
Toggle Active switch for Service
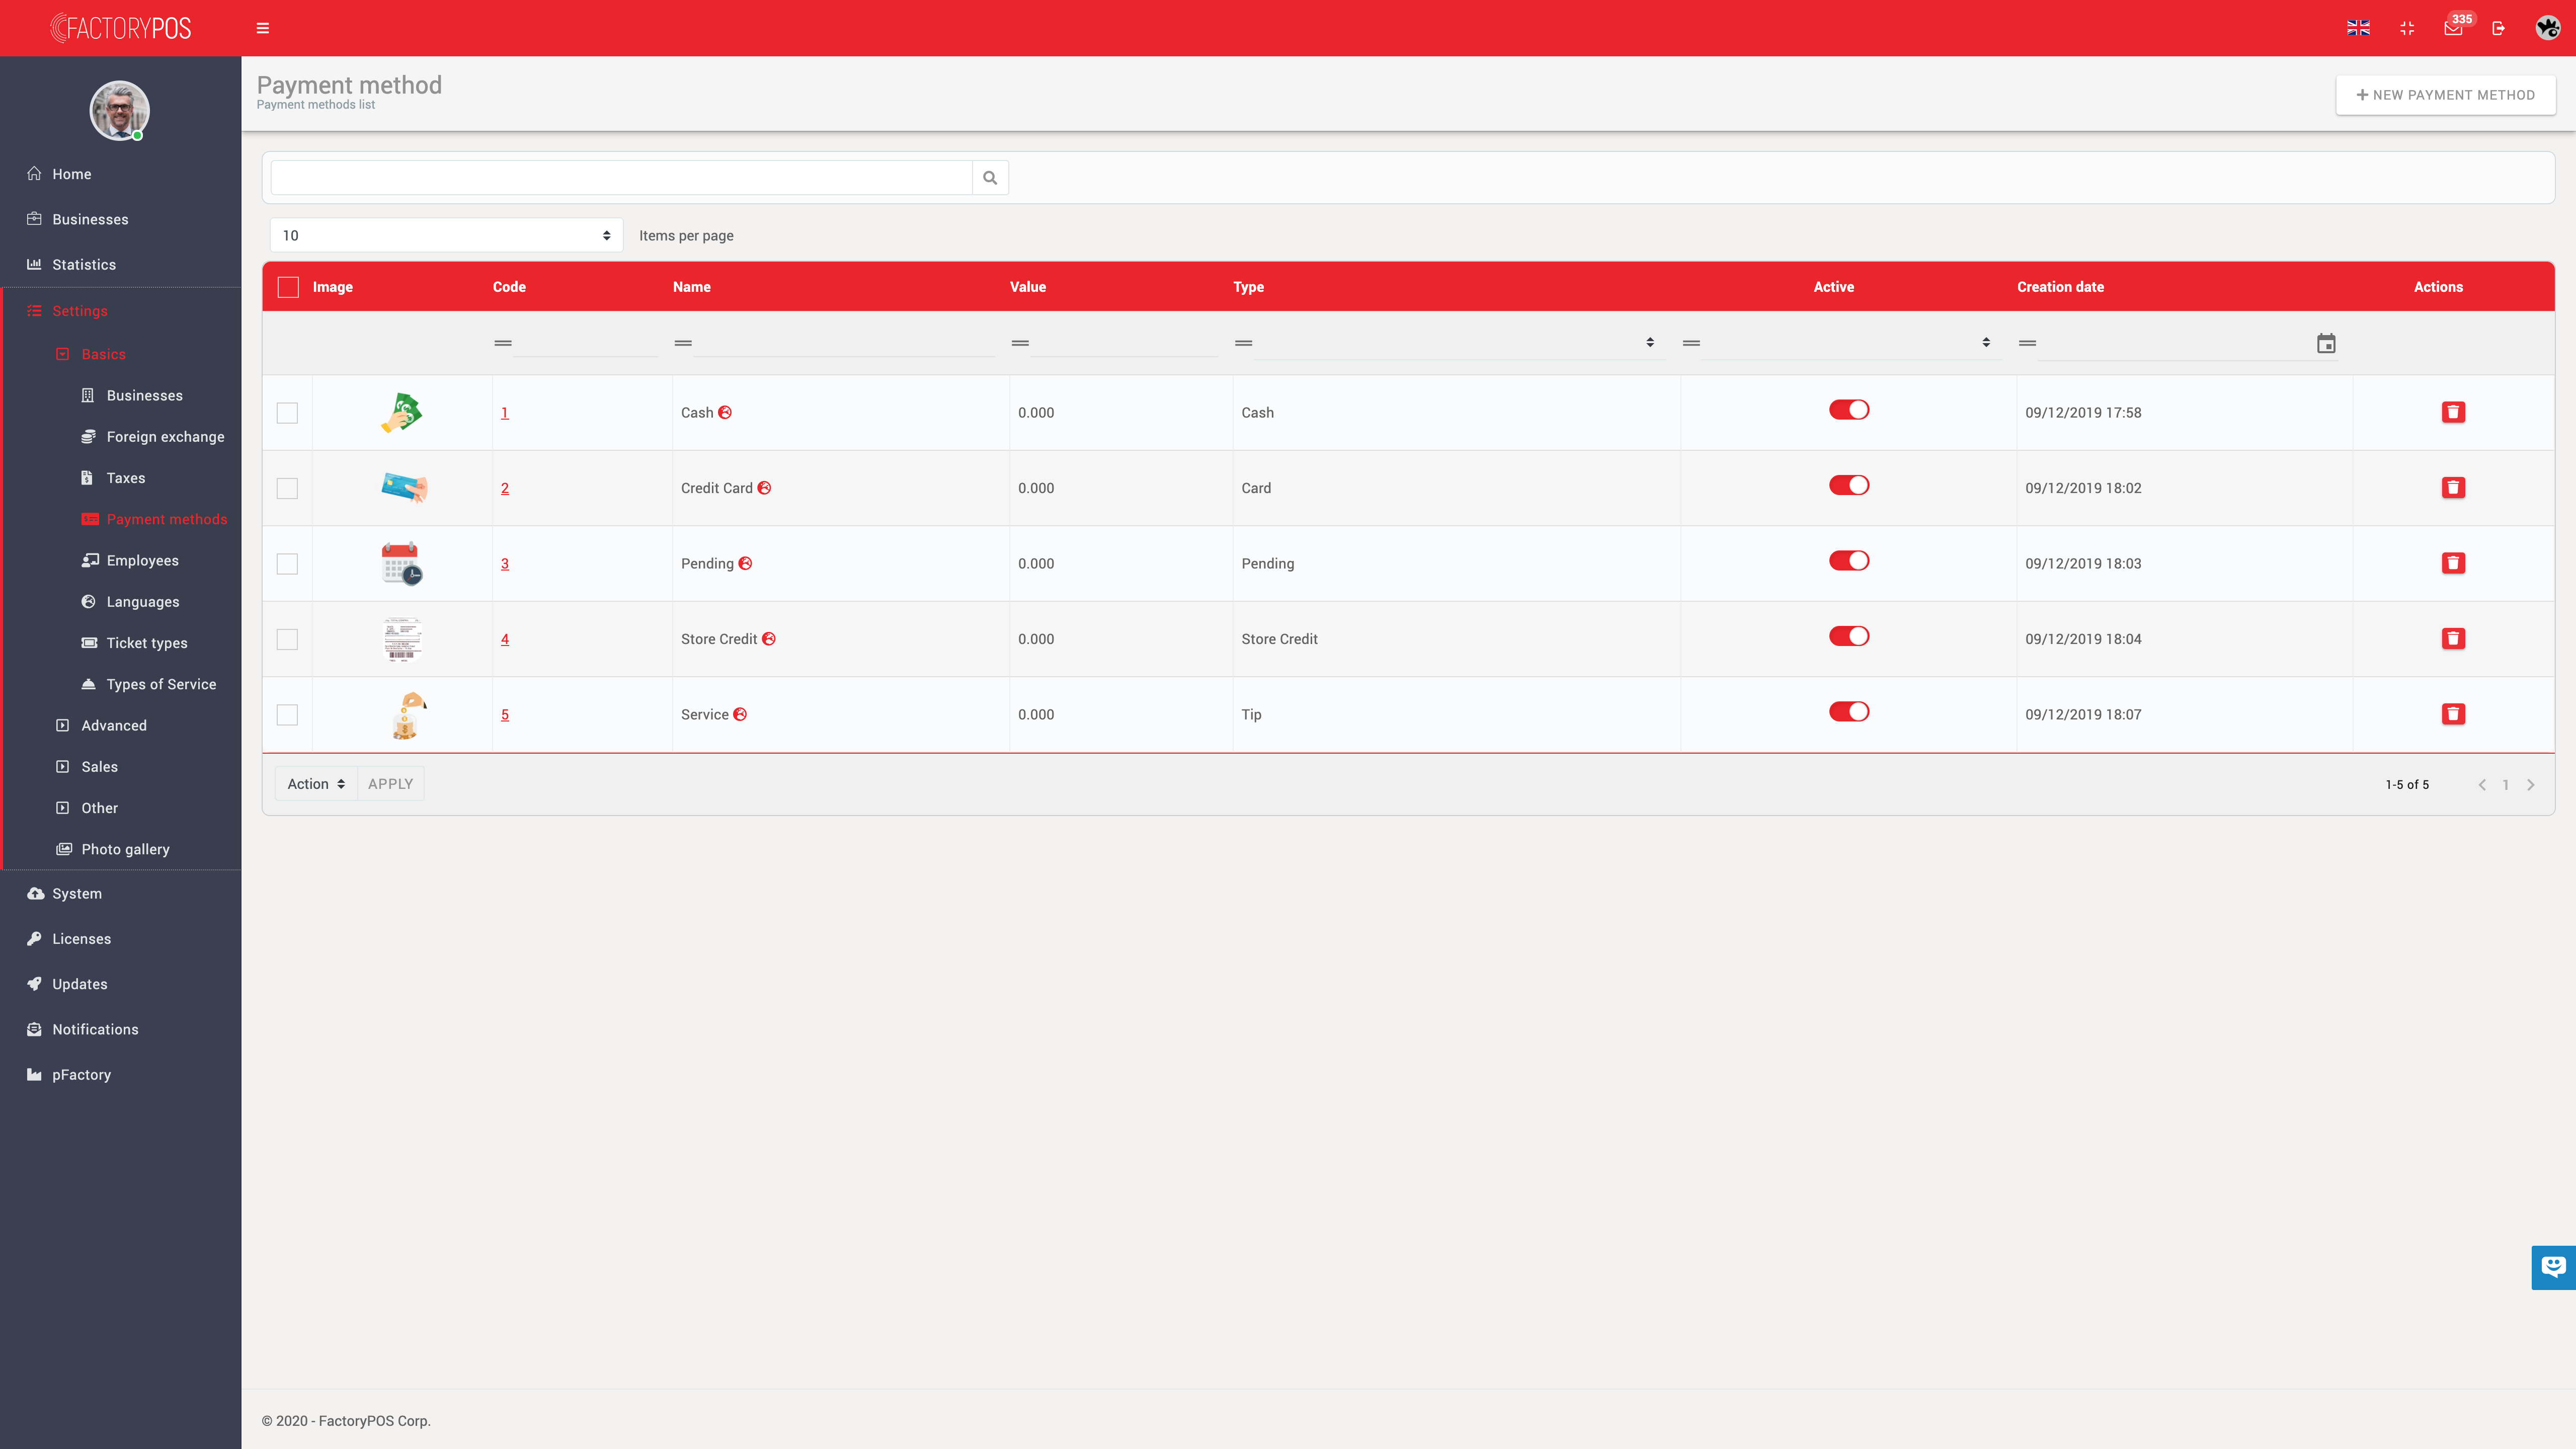coord(1849,712)
